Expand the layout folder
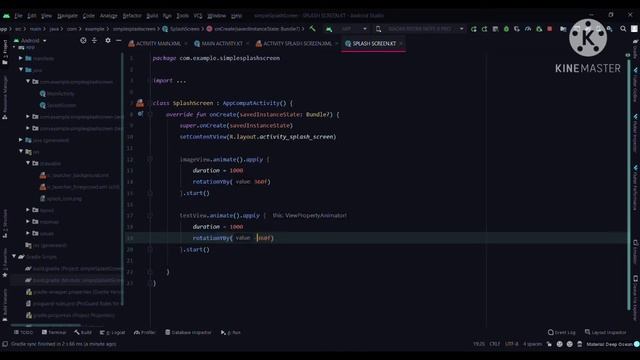 (28, 210)
